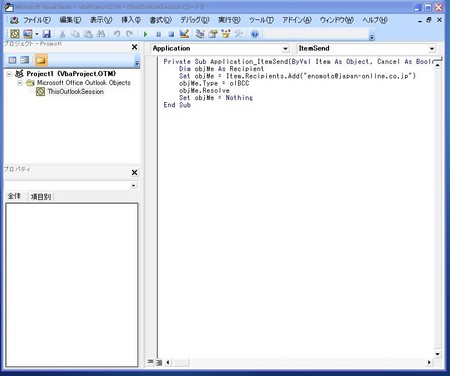The image size is (450, 376).
Task: Switch to the 全体 properties tab
Action: coord(14,196)
